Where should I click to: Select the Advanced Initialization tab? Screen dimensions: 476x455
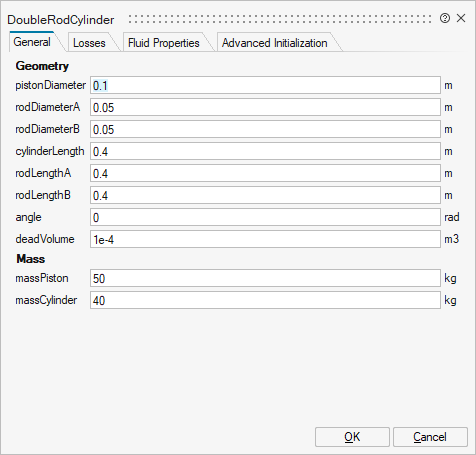(275, 43)
